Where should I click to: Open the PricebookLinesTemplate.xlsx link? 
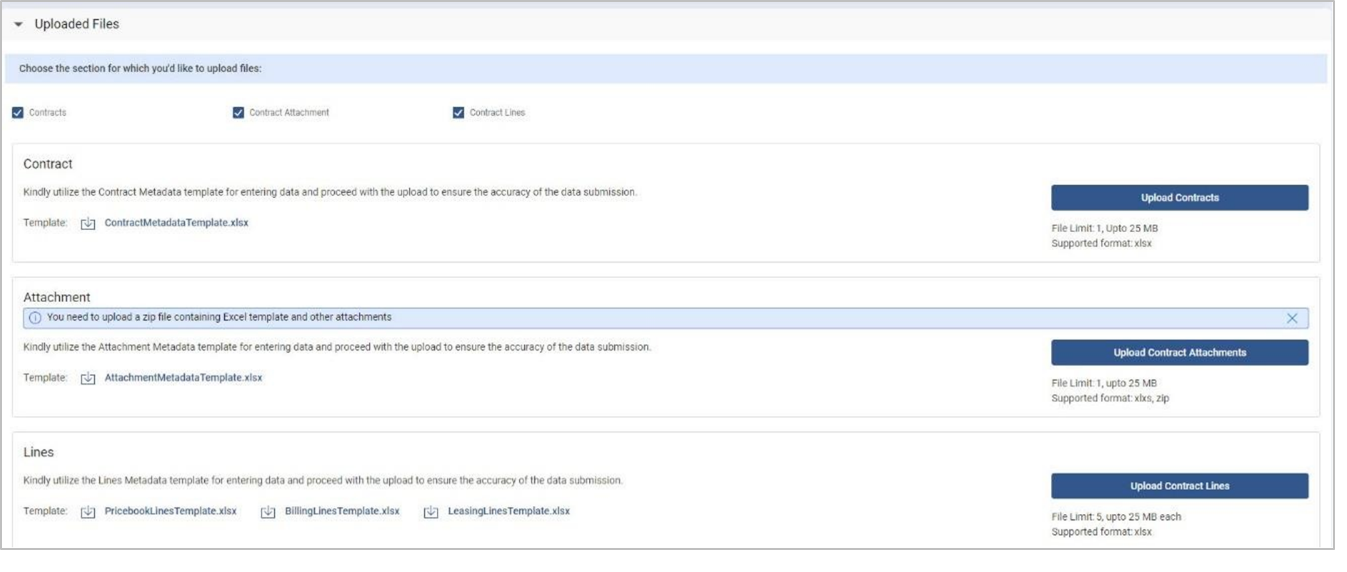coord(170,511)
